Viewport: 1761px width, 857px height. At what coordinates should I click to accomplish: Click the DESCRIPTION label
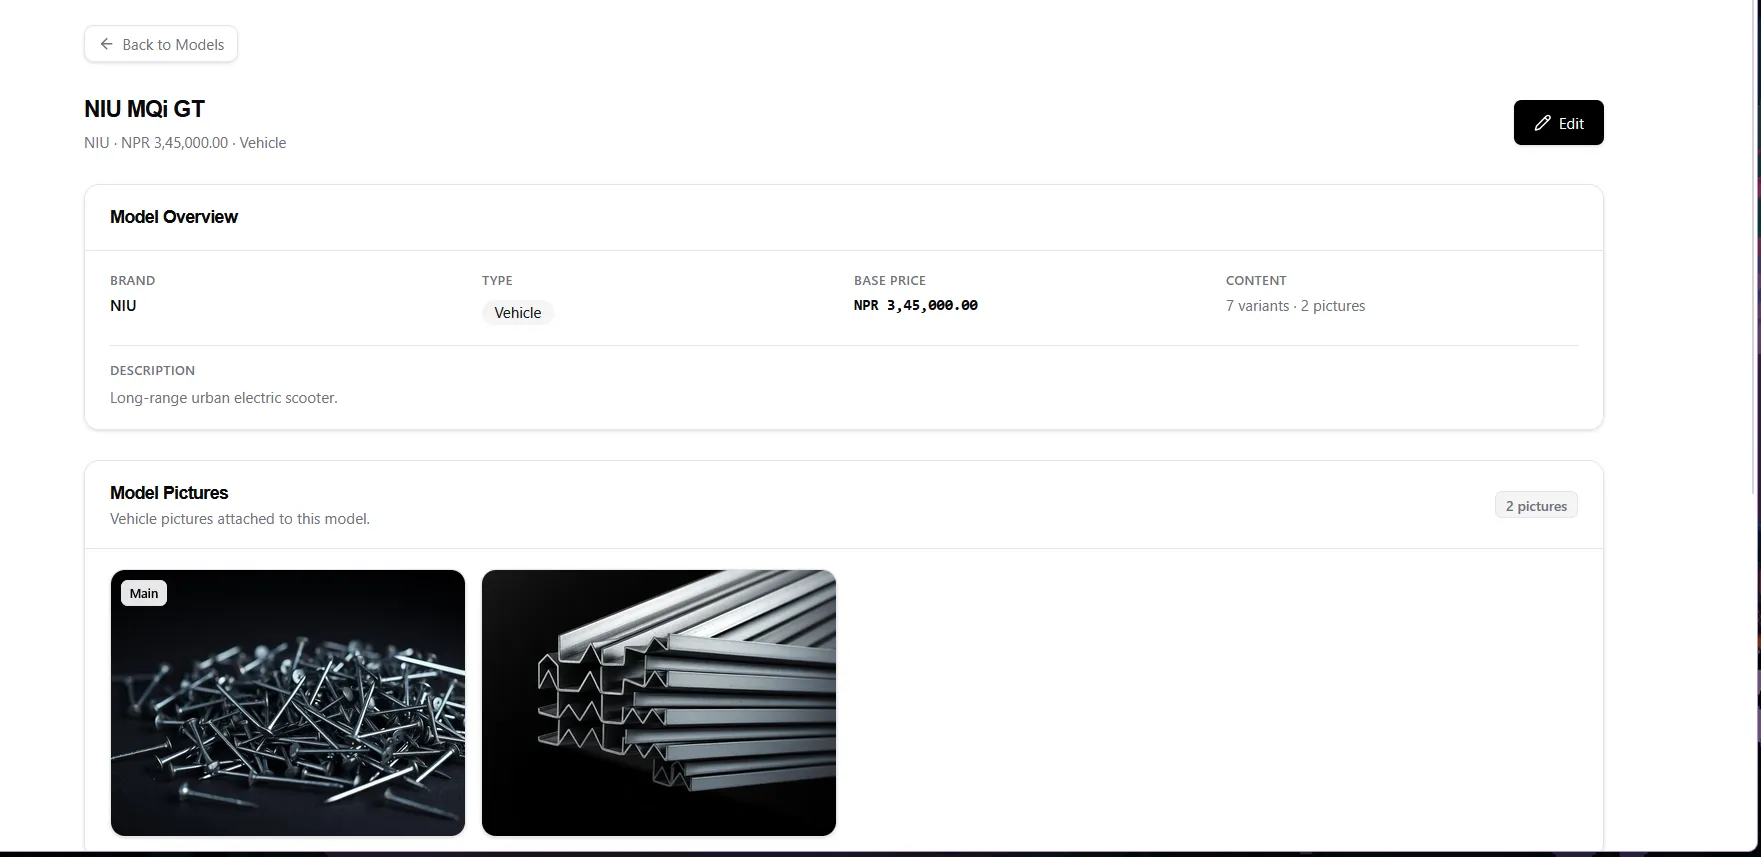pyautogui.click(x=152, y=371)
